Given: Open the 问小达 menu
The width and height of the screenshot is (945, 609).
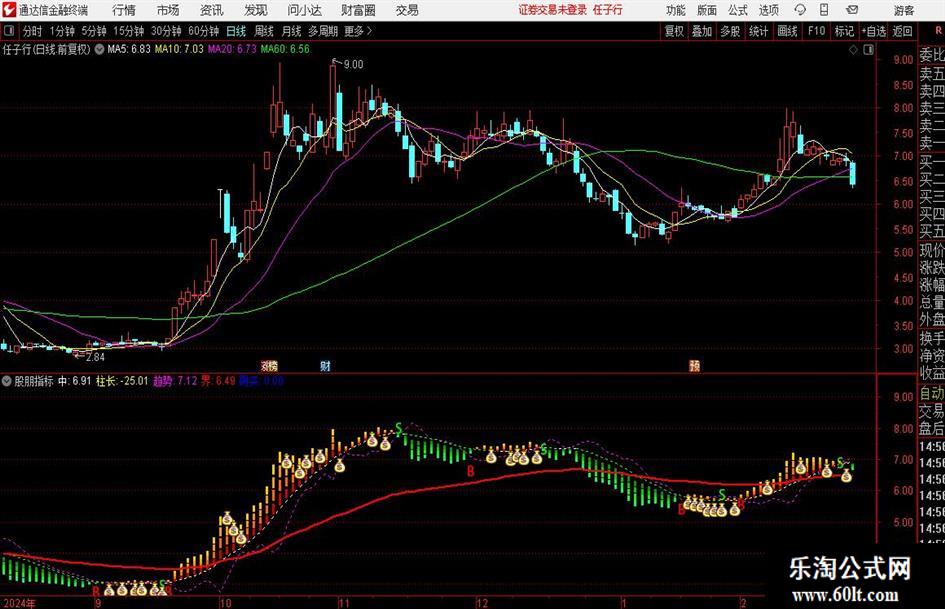Looking at the screenshot, I should [304, 10].
